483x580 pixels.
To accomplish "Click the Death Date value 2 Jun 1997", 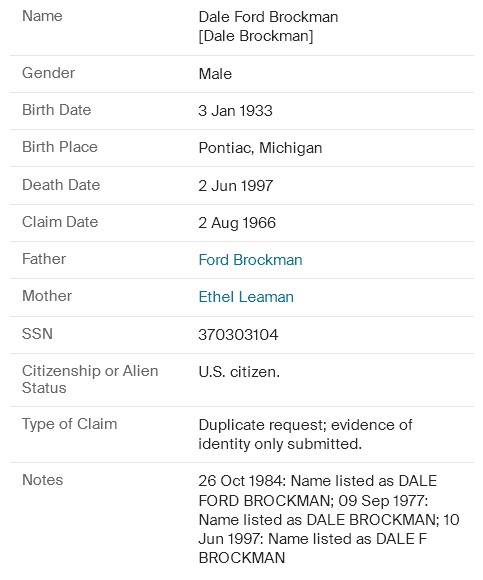I will coord(236,186).
